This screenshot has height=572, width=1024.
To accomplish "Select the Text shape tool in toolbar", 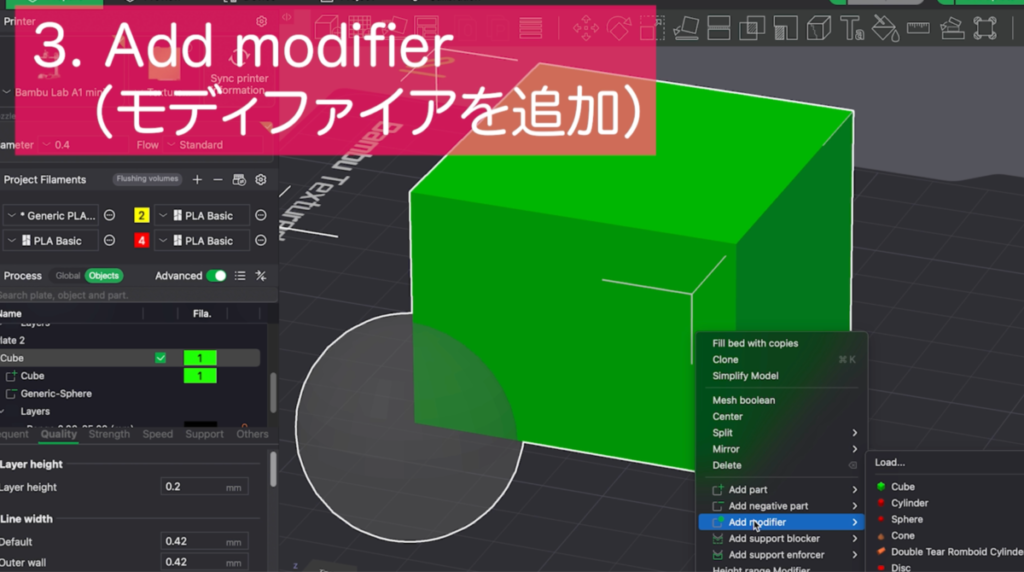I will tap(853, 27).
